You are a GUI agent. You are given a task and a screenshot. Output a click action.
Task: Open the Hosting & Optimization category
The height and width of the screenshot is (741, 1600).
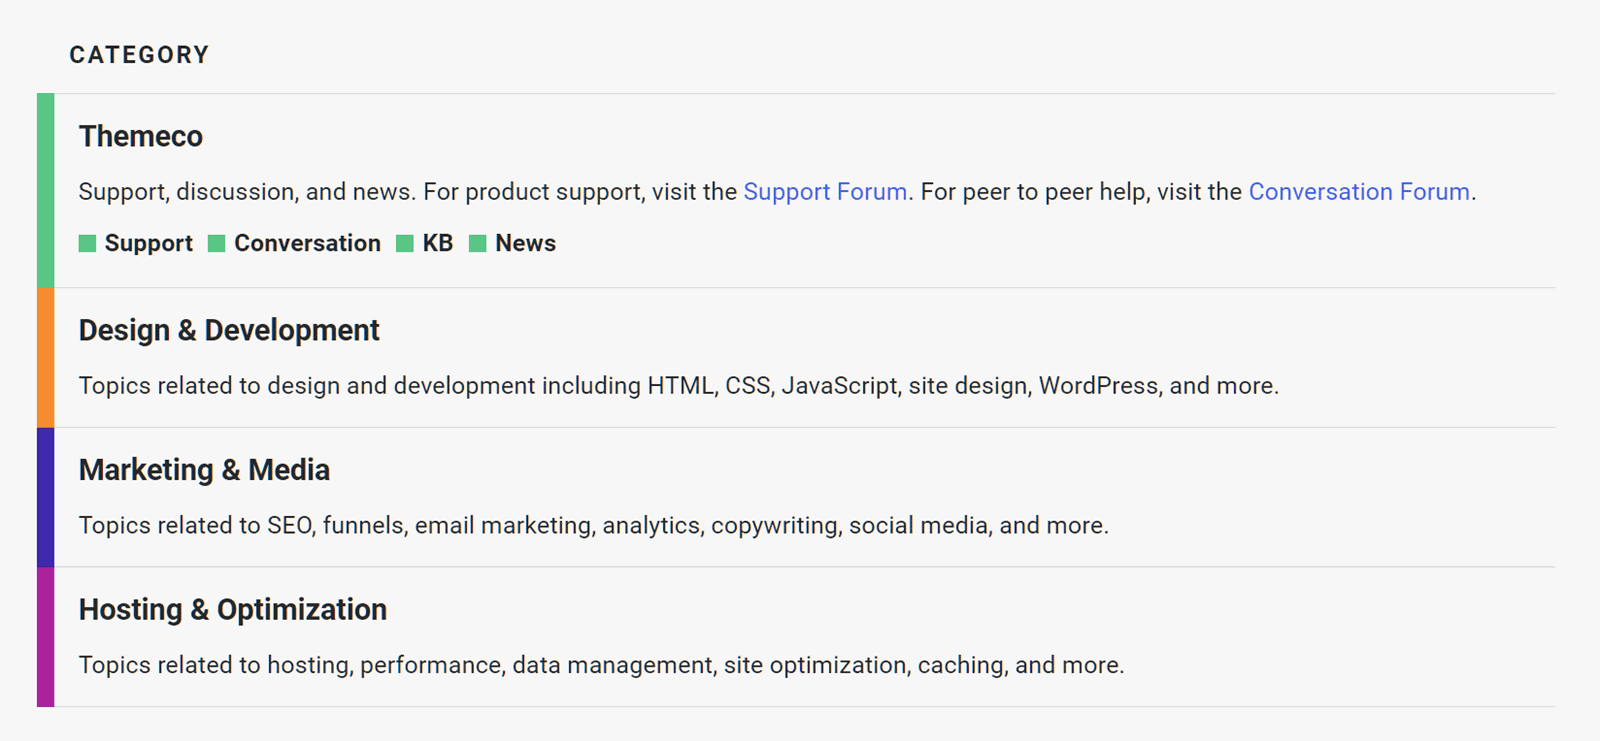233,610
